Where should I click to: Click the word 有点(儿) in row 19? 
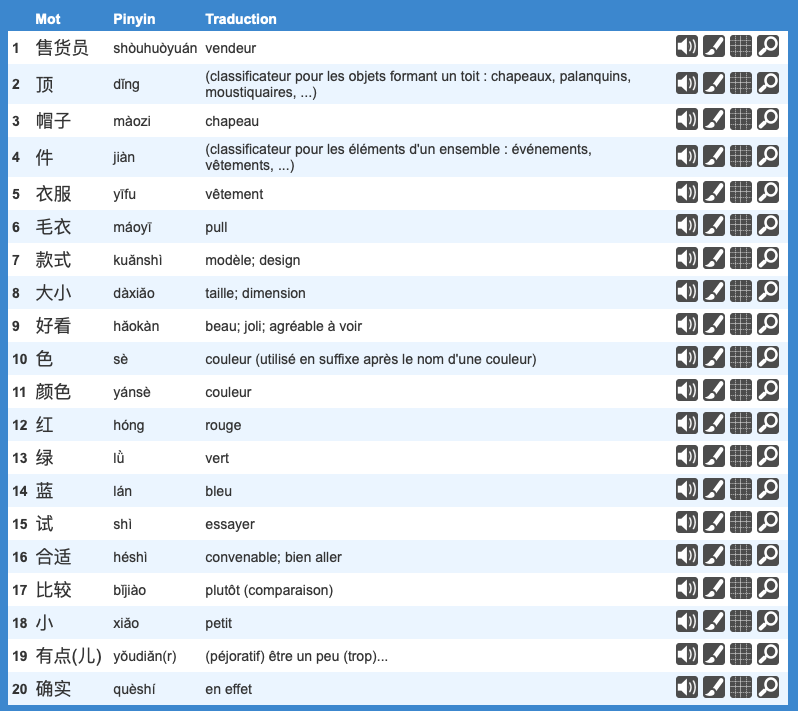[67, 656]
